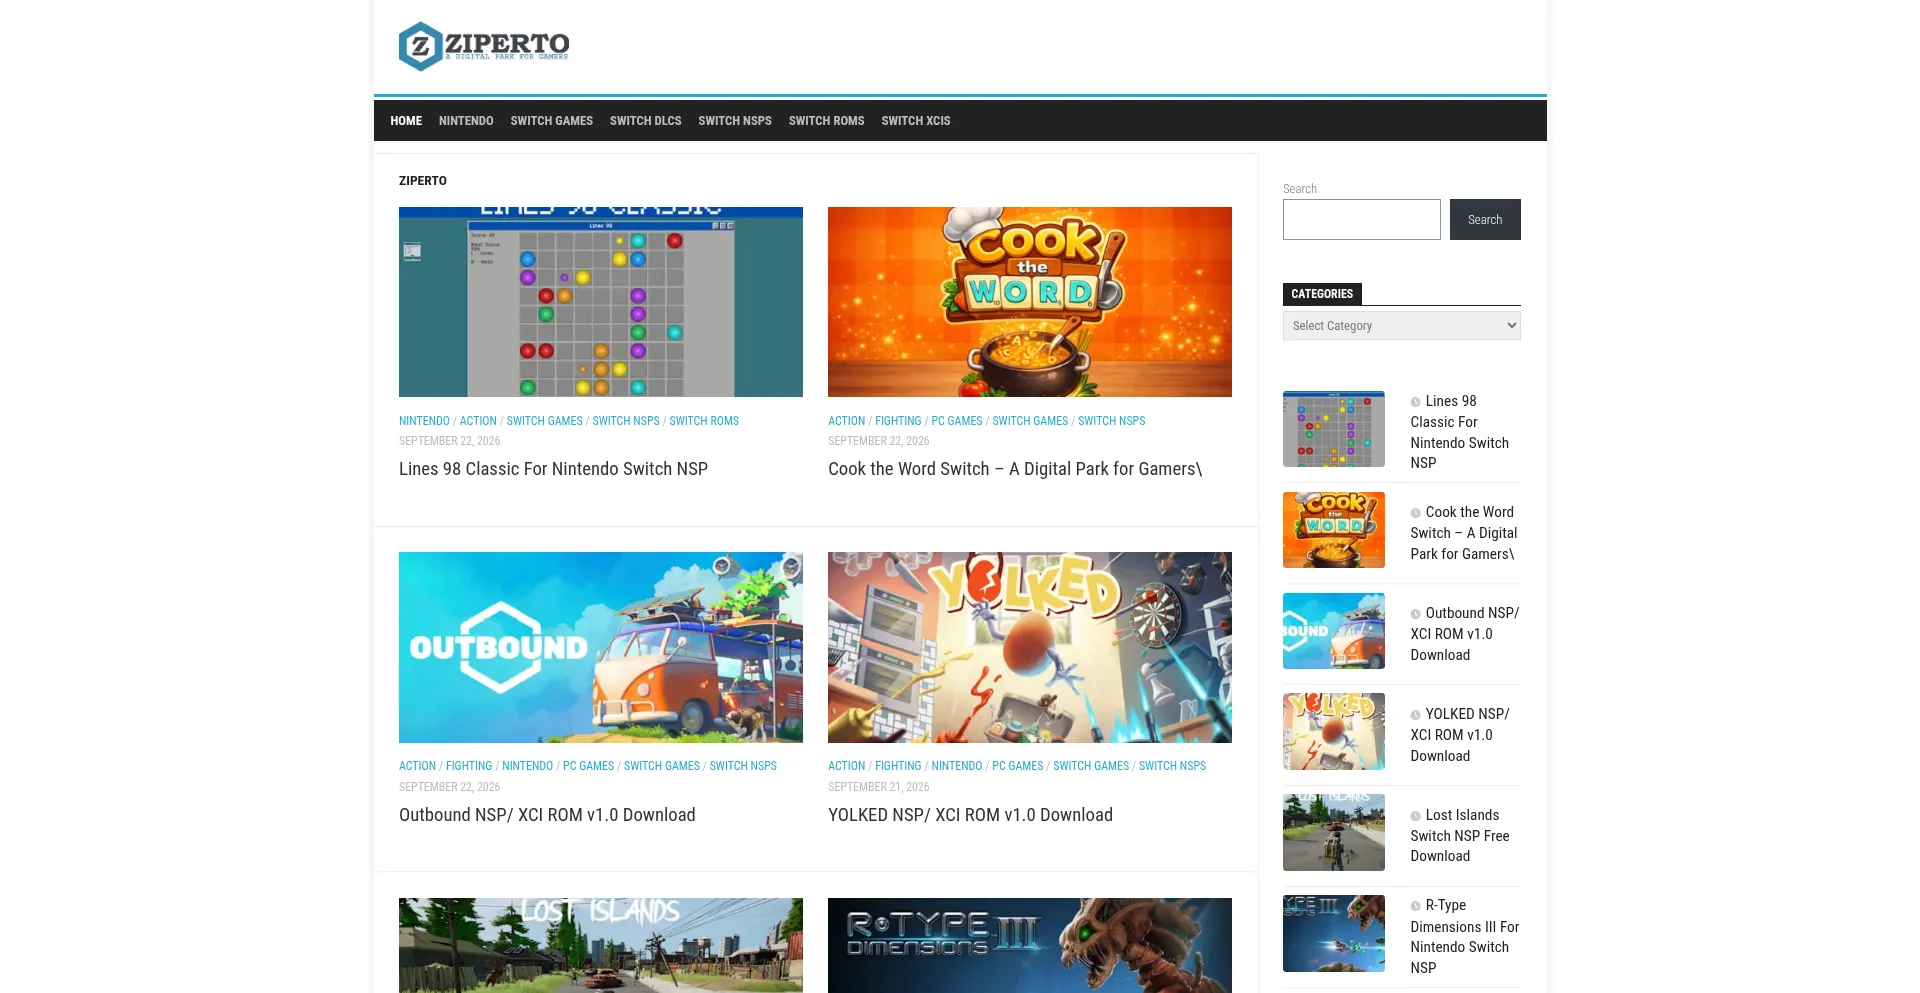
Task: Click SWITCH GAMES category under Outbound post
Action: (x=662, y=766)
